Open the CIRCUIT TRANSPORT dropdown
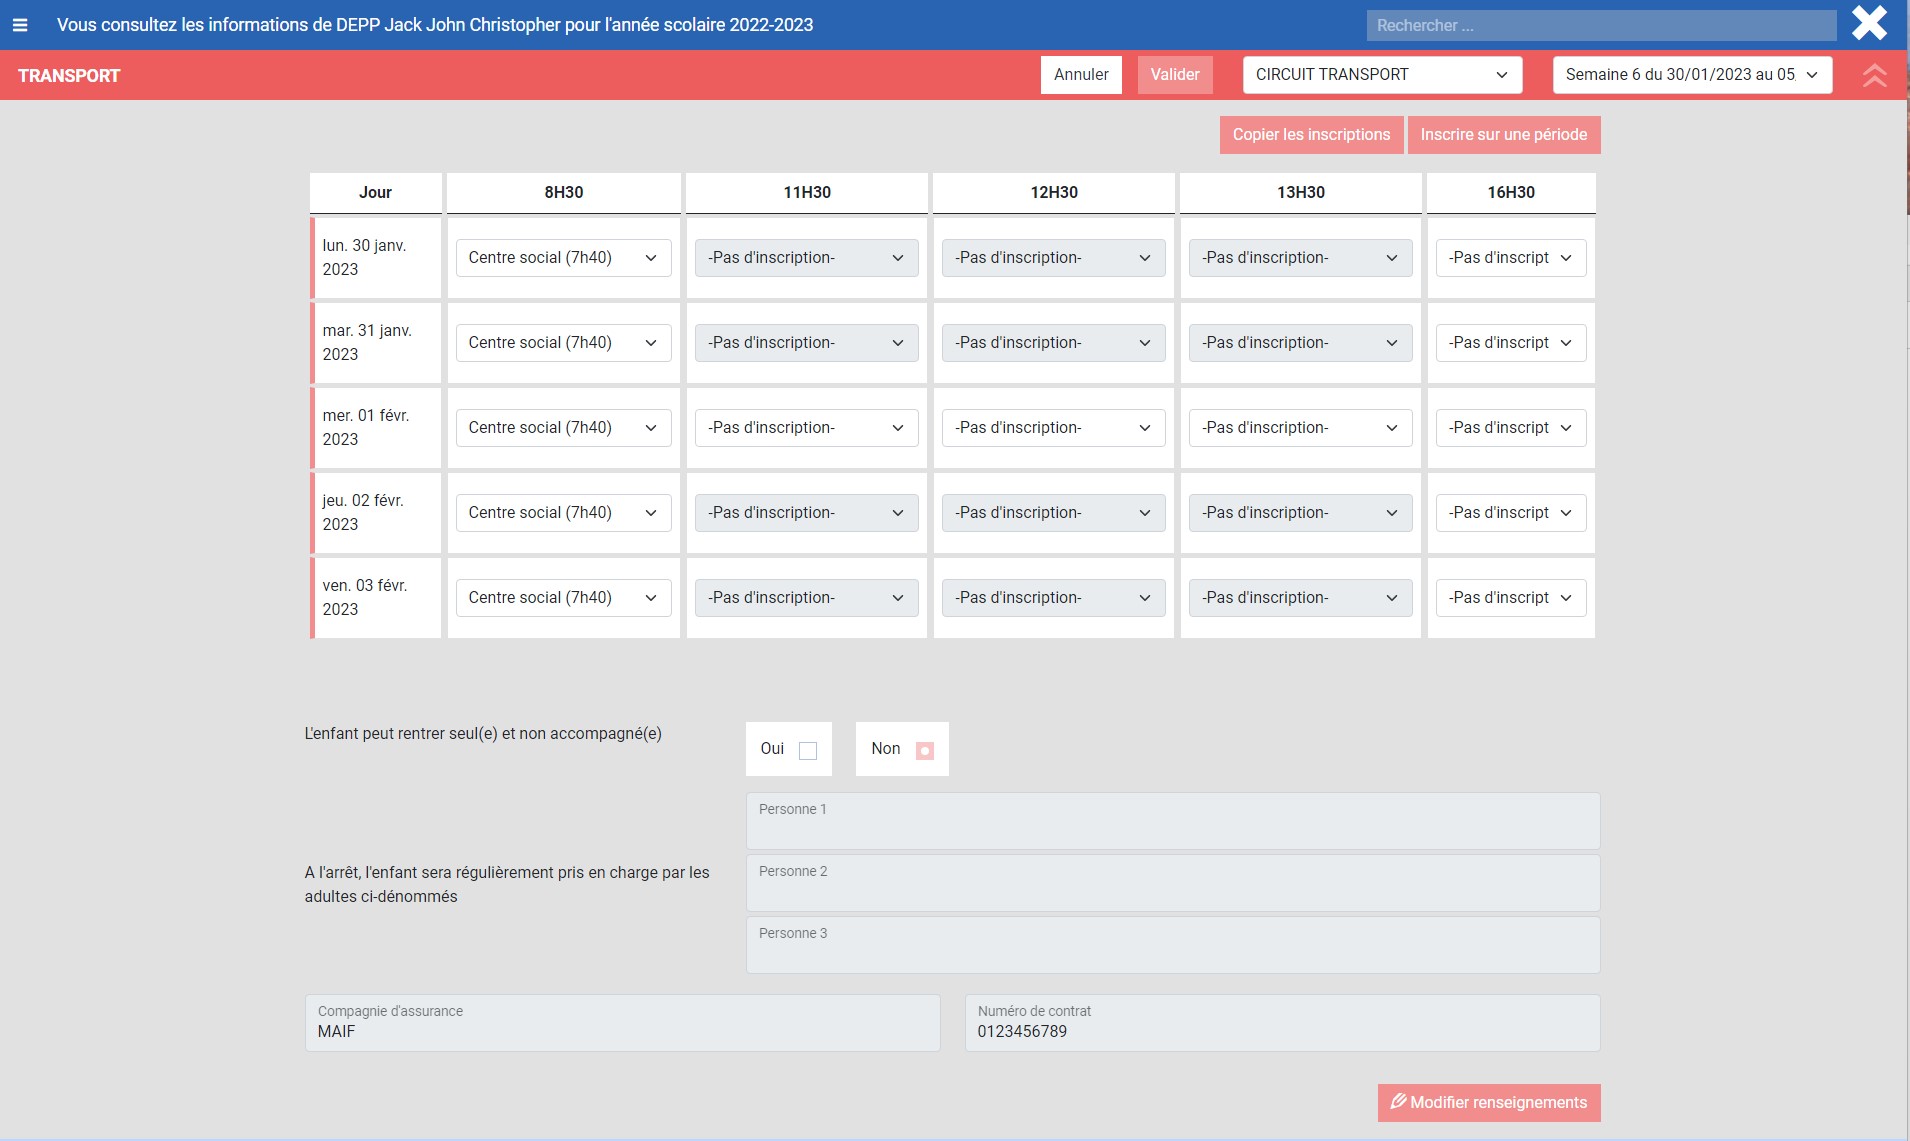Image resolution: width=1910 pixels, height=1141 pixels. (x=1381, y=75)
